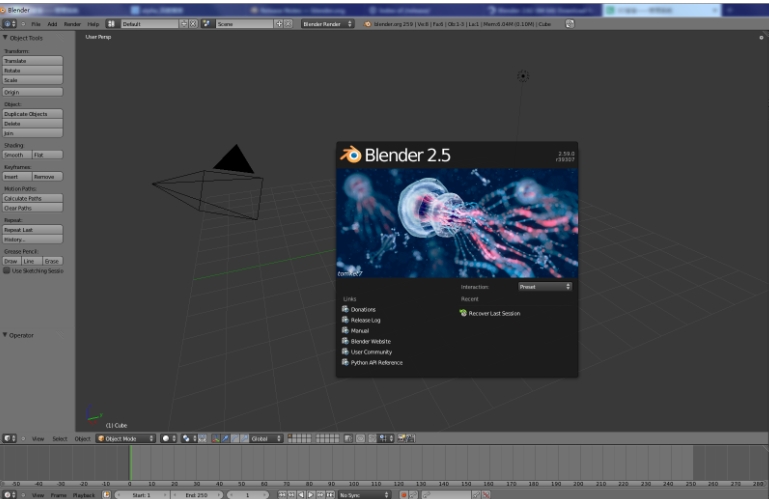Enable the scale manipulator icon
The width and height of the screenshot is (769, 499).
click(x=244, y=438)
